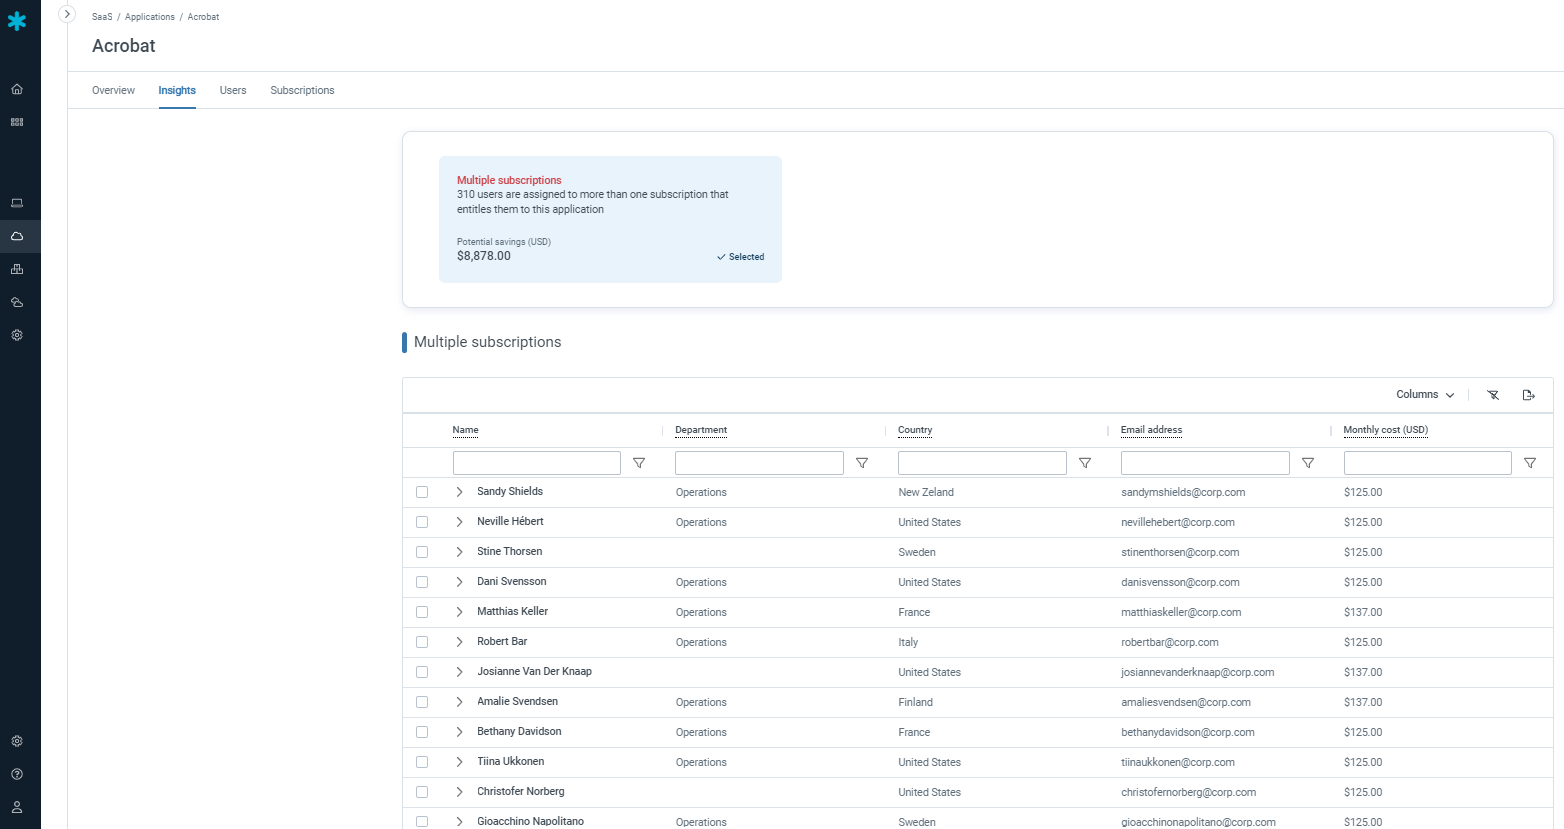Open the filter icon for Monthly cost column
The width and height of the screenshot is (1564, 829).
point(1529,463)
